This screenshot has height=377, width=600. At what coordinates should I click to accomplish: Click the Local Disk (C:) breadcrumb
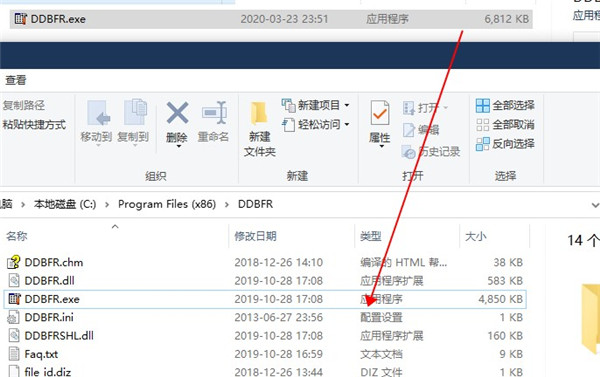pos(65,204)
